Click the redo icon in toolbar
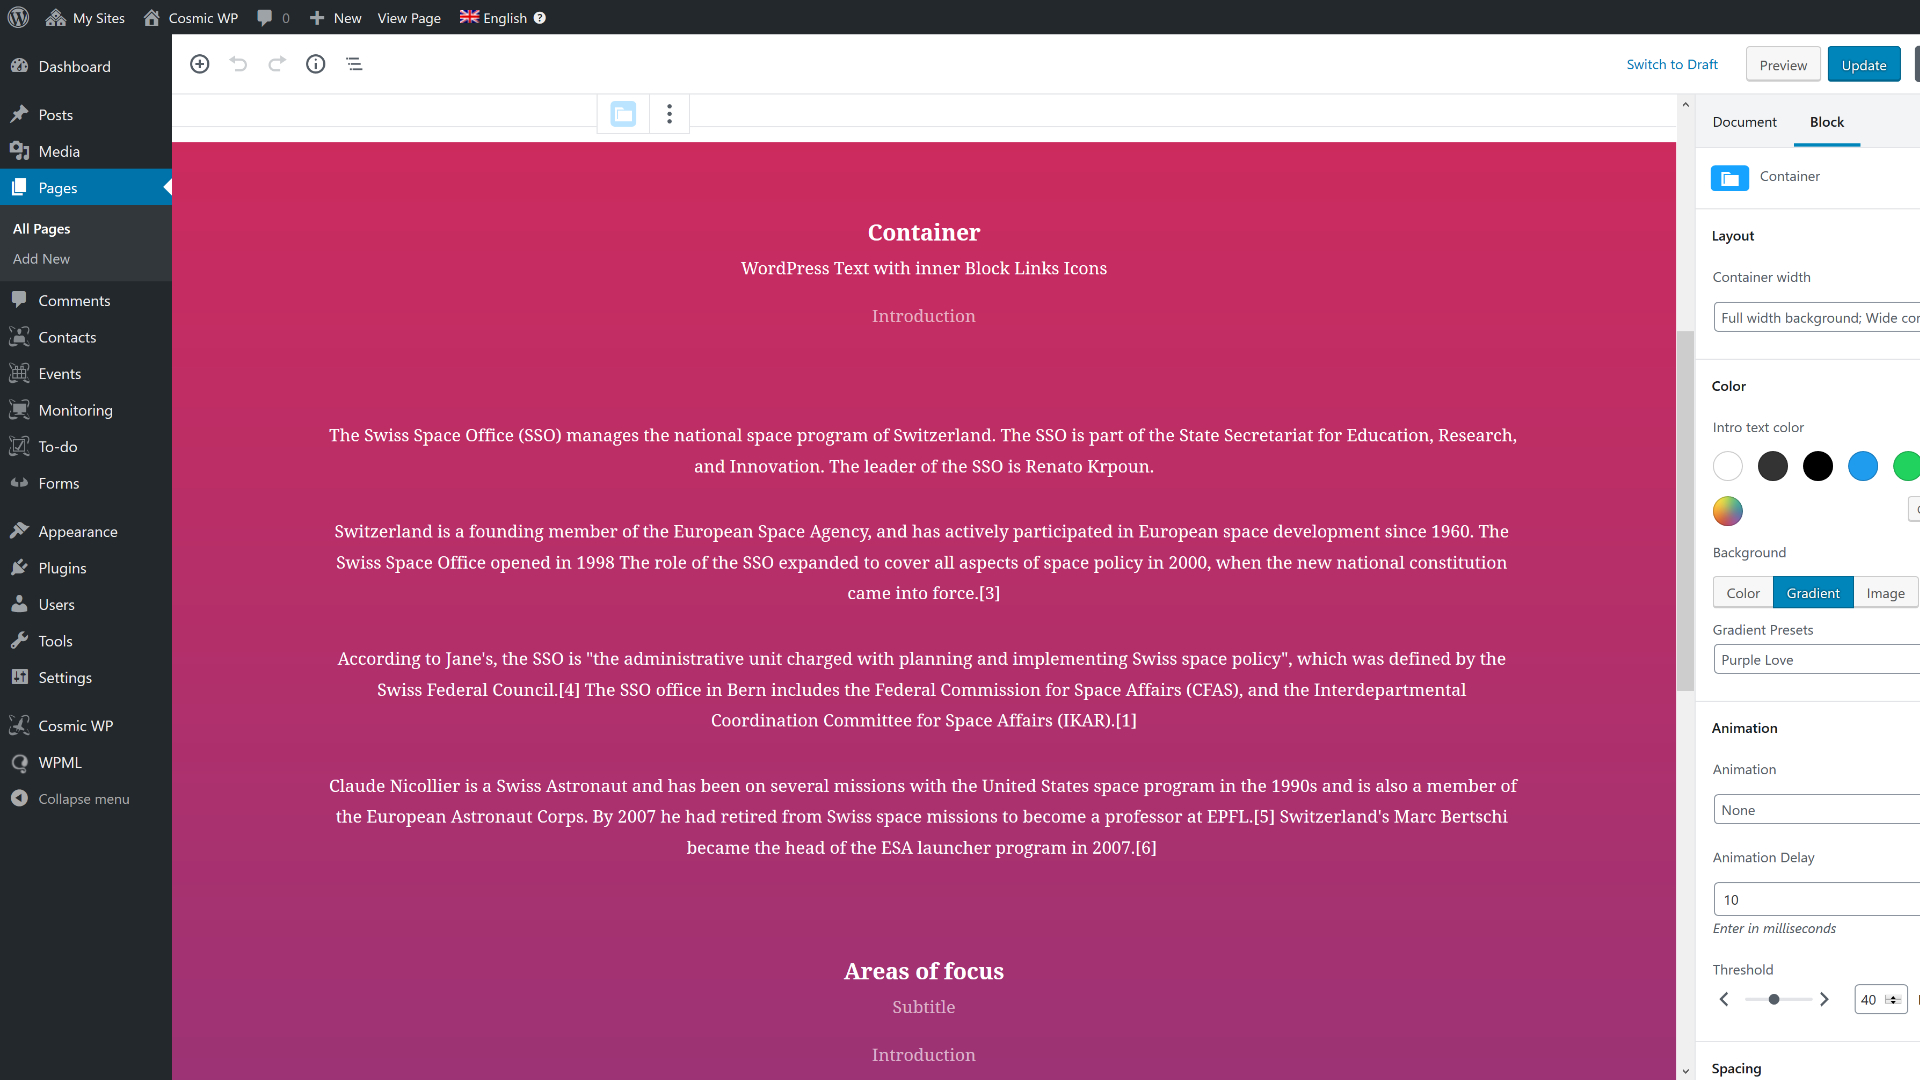This screenshot has height=1080, width=1920. tap(277, 63)
